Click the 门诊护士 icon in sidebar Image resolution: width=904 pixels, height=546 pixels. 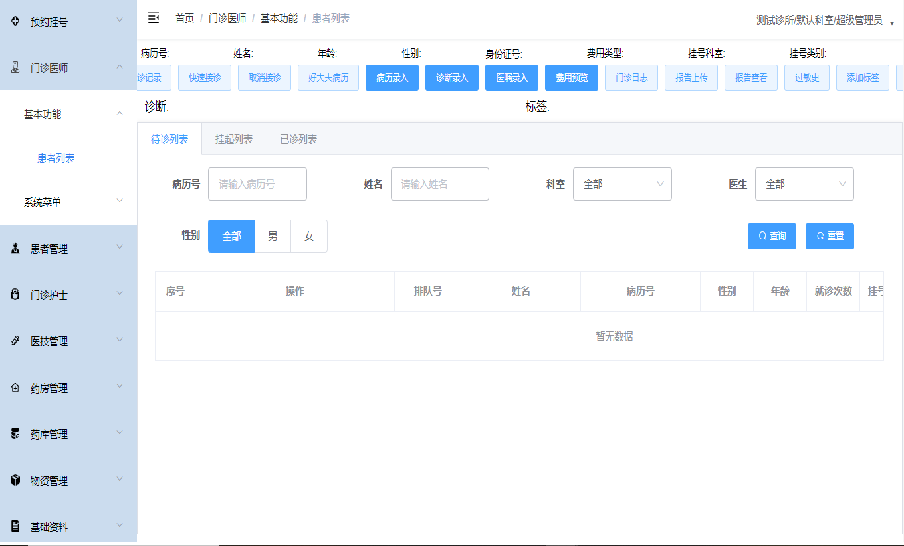click(15, 295)
